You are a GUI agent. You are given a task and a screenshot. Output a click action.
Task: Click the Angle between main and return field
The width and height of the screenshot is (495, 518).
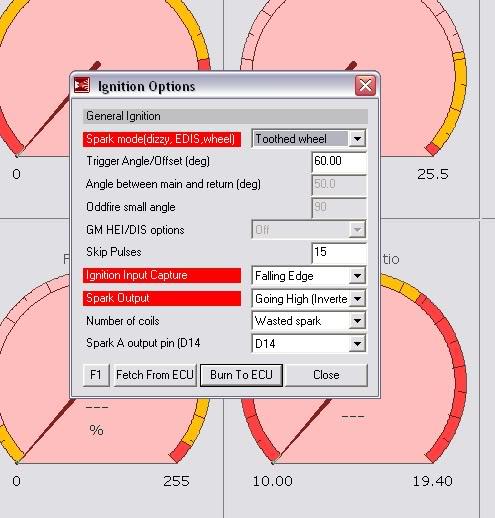tap(339, 184)
